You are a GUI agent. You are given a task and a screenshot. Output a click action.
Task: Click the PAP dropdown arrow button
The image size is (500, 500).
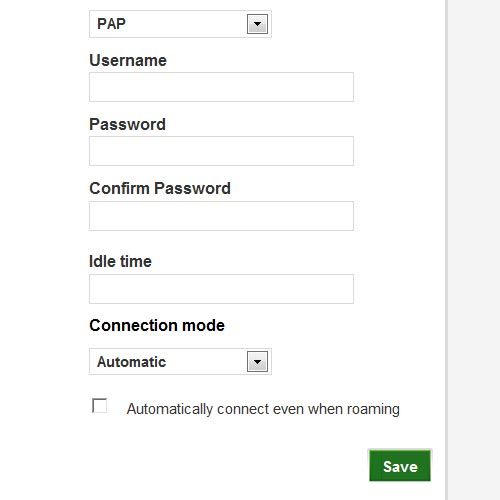point(257,24)
